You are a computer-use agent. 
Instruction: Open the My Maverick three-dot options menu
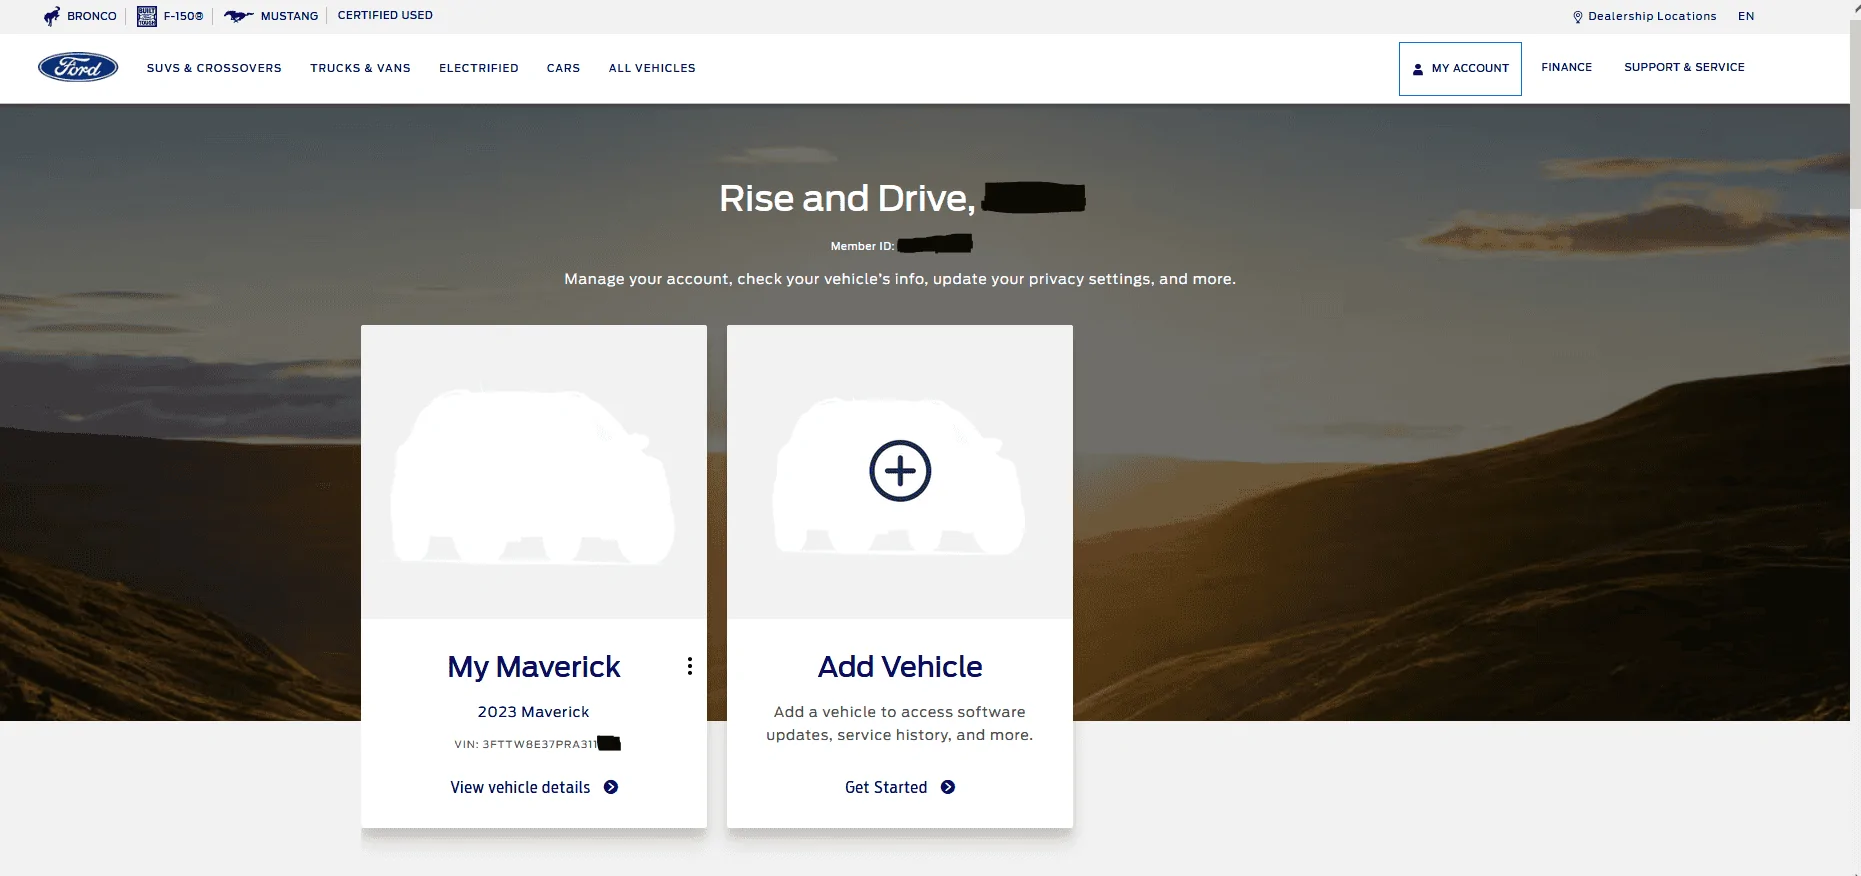[x=690, y=666]
